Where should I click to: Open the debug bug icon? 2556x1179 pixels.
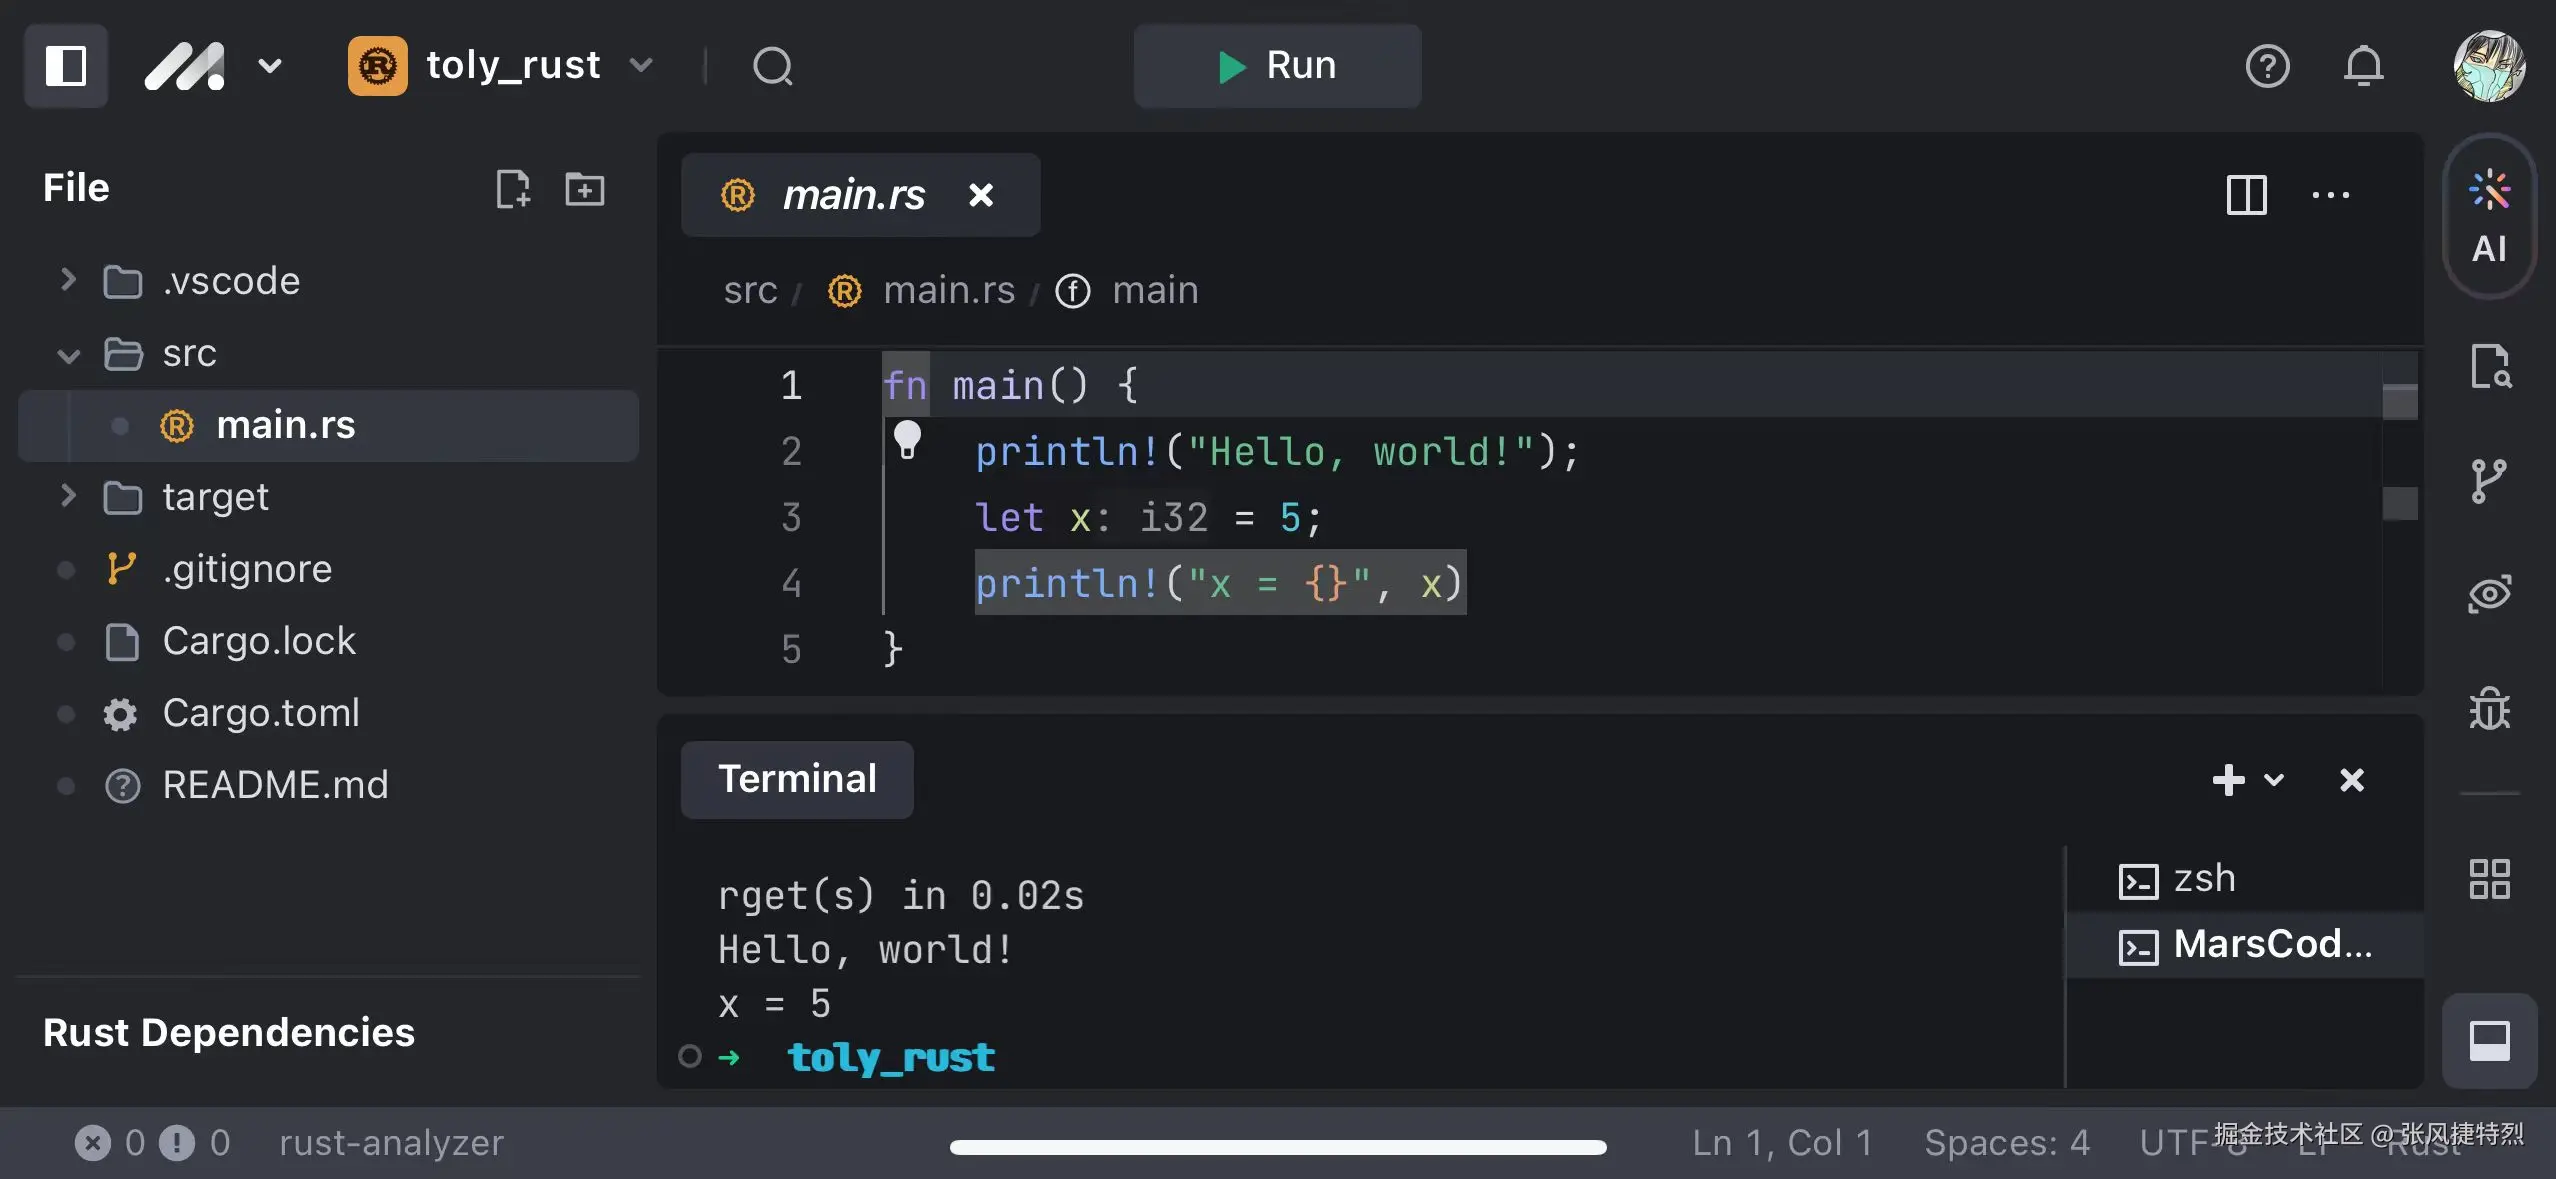click(2488, 709)
